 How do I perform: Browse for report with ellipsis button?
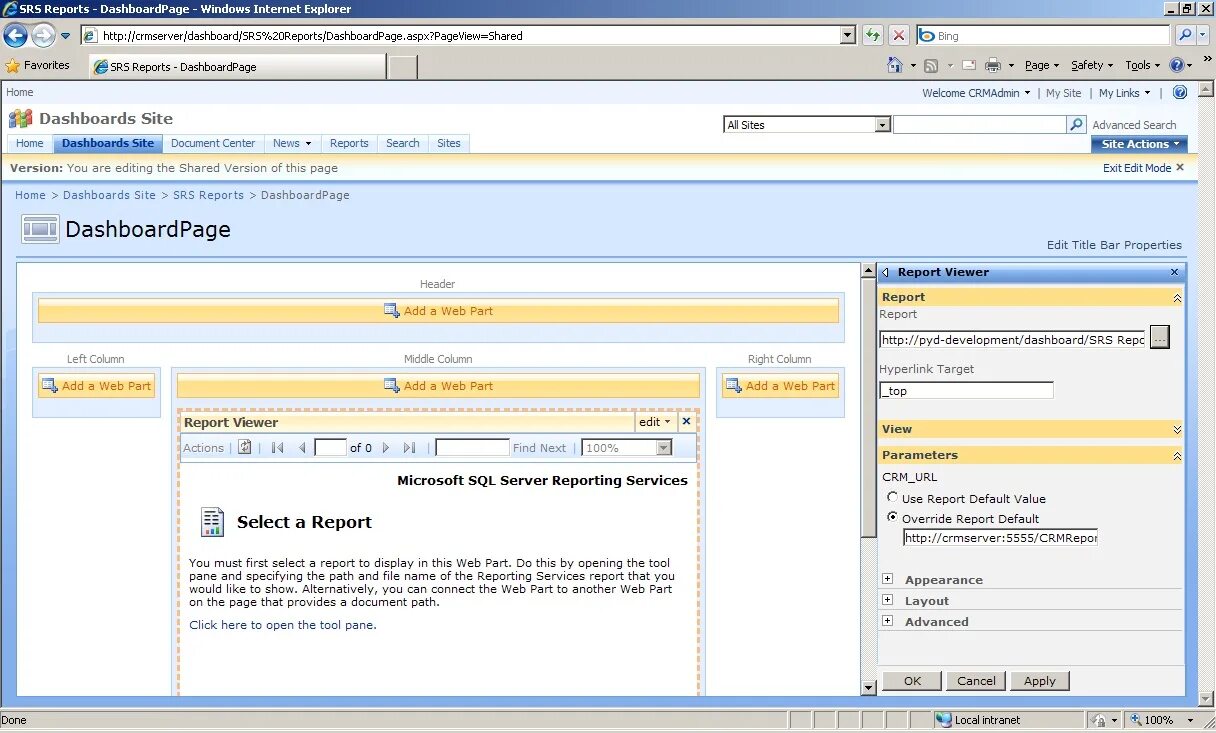click(x=1159, y=337)
